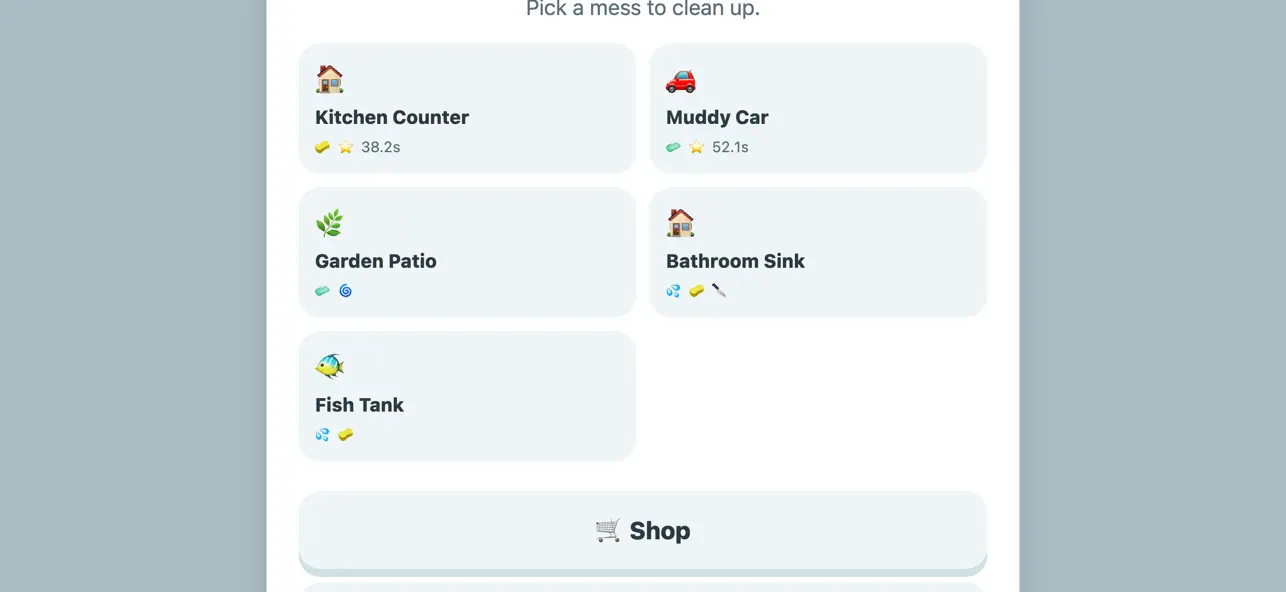1286x592 pixels.
Task: Click the gold star on Kitchen Counter
Action: 346,147
